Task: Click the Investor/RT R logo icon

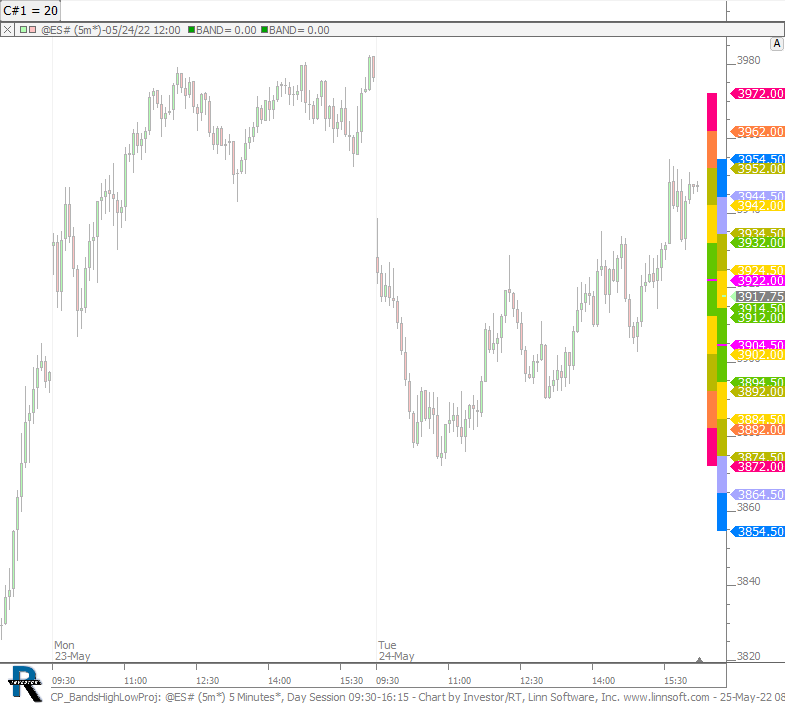Action: pyautogui.click(x=25, y=683)
